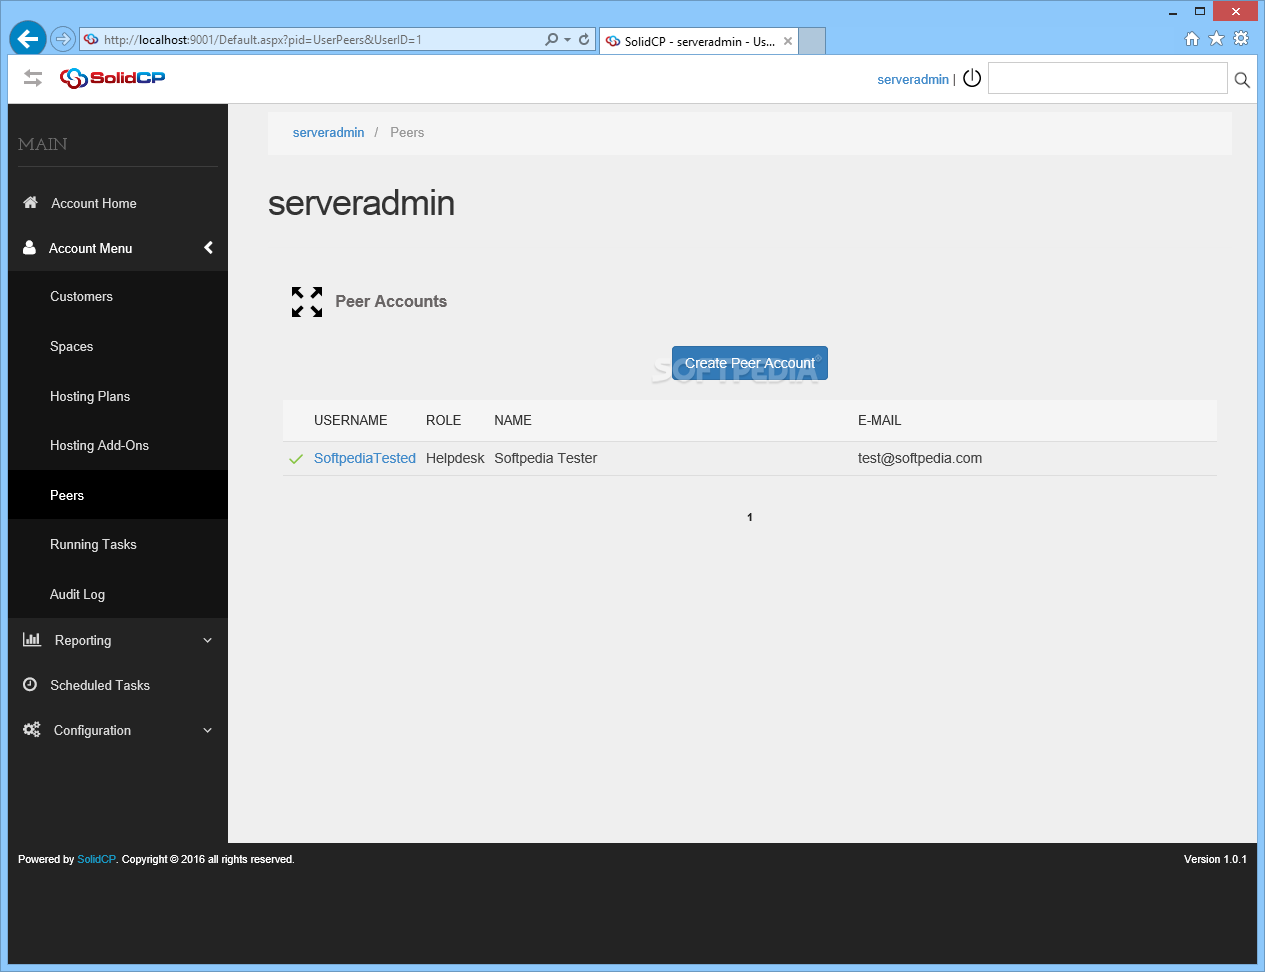
Task: Click the Scheduled Tasks label
Action: tap(100, 685)
